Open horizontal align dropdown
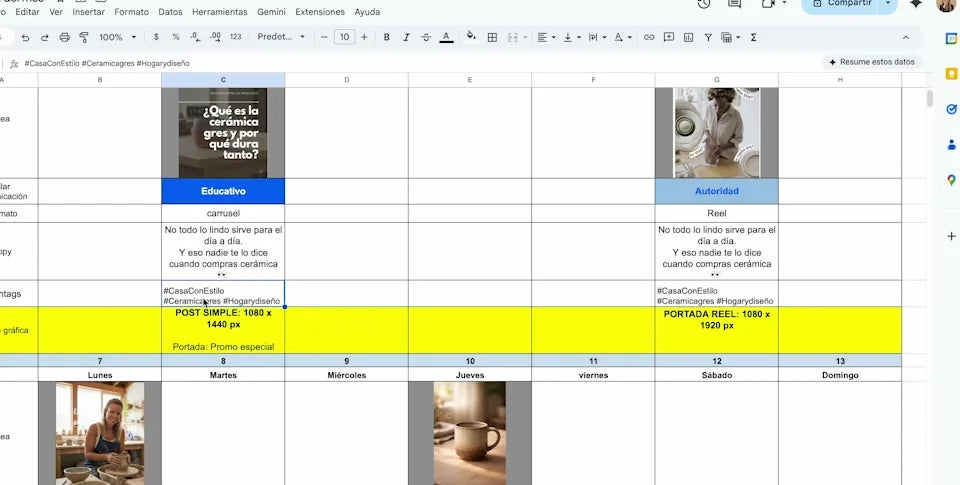 click(x=546, y=37)
